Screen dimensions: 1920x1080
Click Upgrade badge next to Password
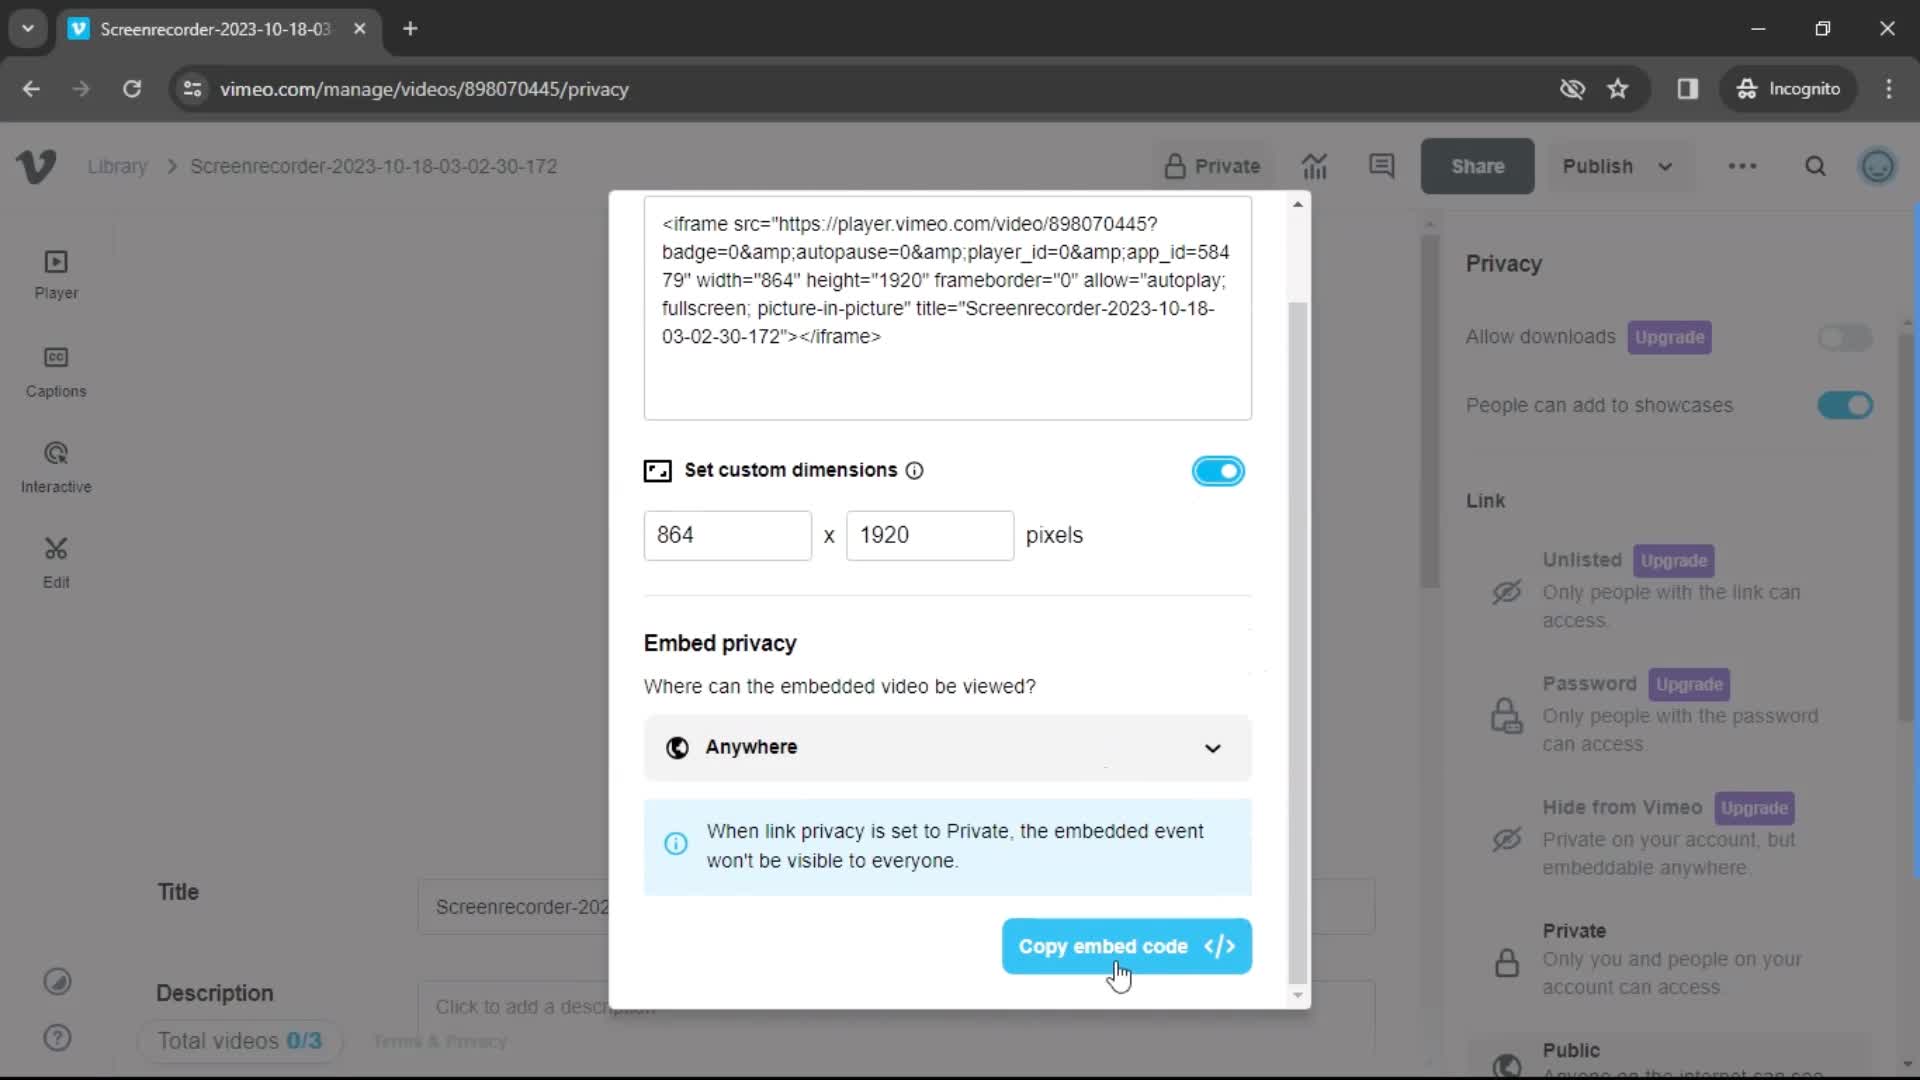pos(1689,685)
